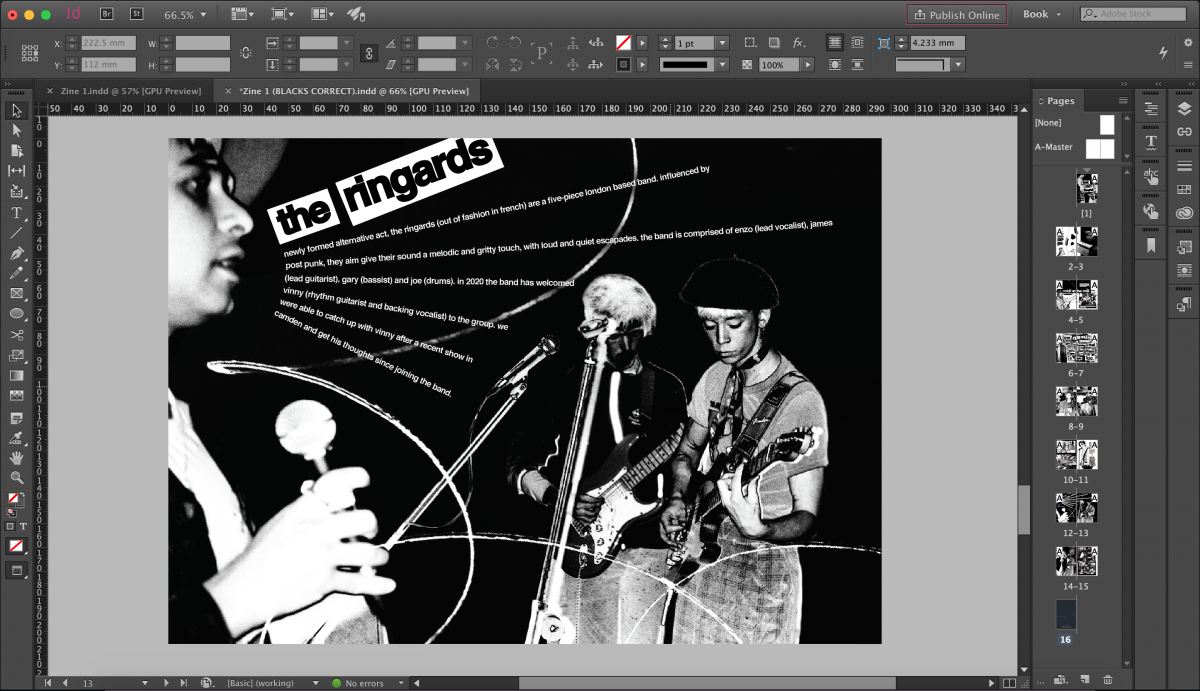This screenshot has width=1200, height=691.
Task: Delete selected page in Pages panel
Action: [x=1107, y=680]
